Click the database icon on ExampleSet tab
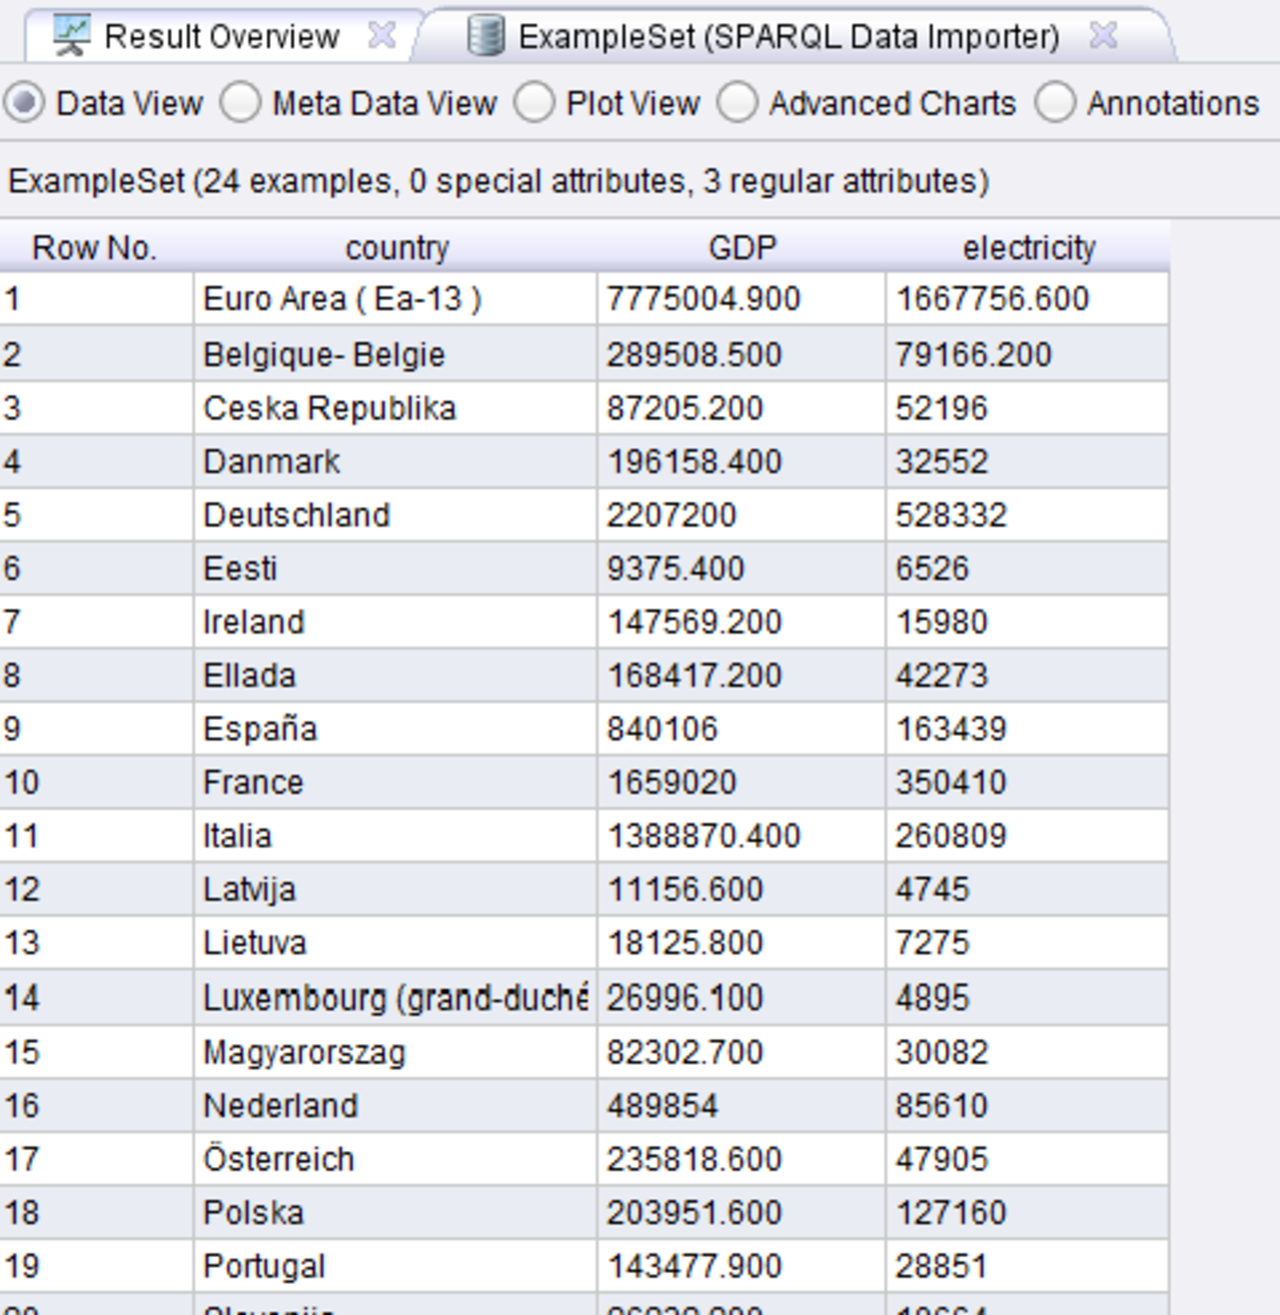The image size is (1280, 1315). 483,35
